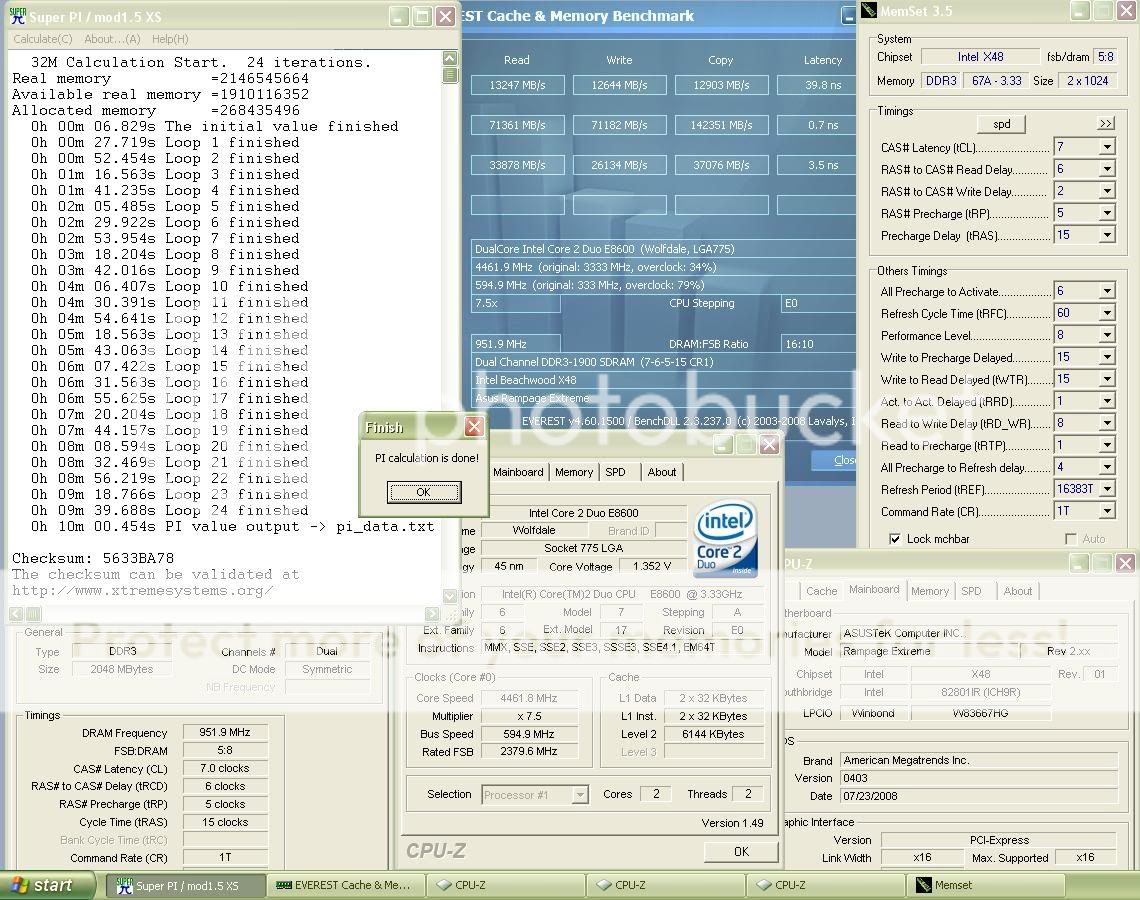Image resolution: width=1140 pixels, height=900 pixels.
Task: Open the Processor #1 selection dropdown in CPU-Z
Action: pos(579,795)
